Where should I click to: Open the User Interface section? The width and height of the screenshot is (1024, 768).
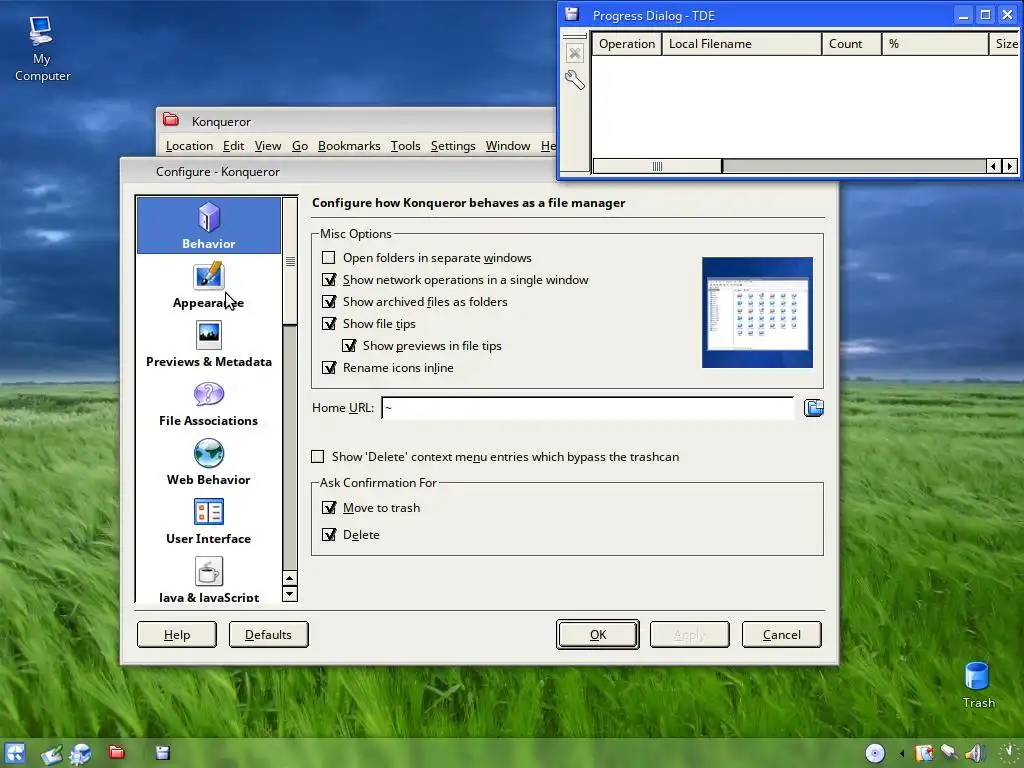209,521
